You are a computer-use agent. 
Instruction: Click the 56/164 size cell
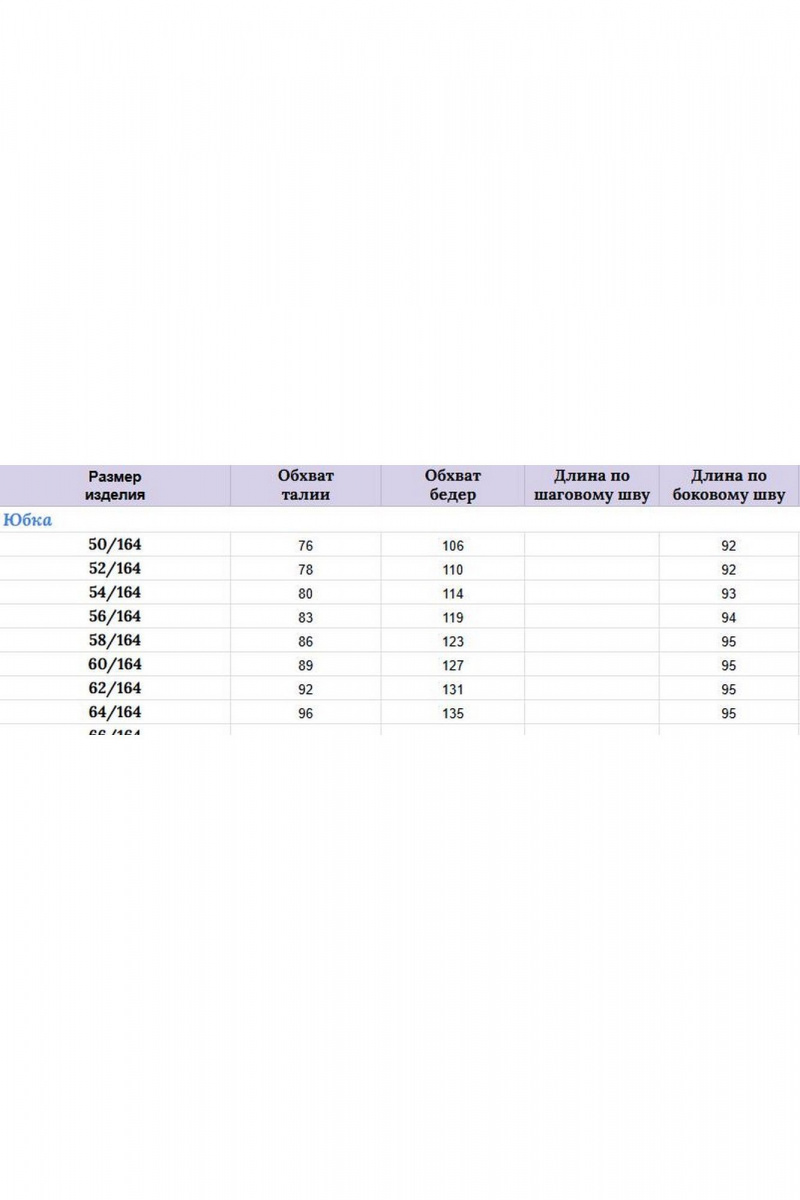115,617
